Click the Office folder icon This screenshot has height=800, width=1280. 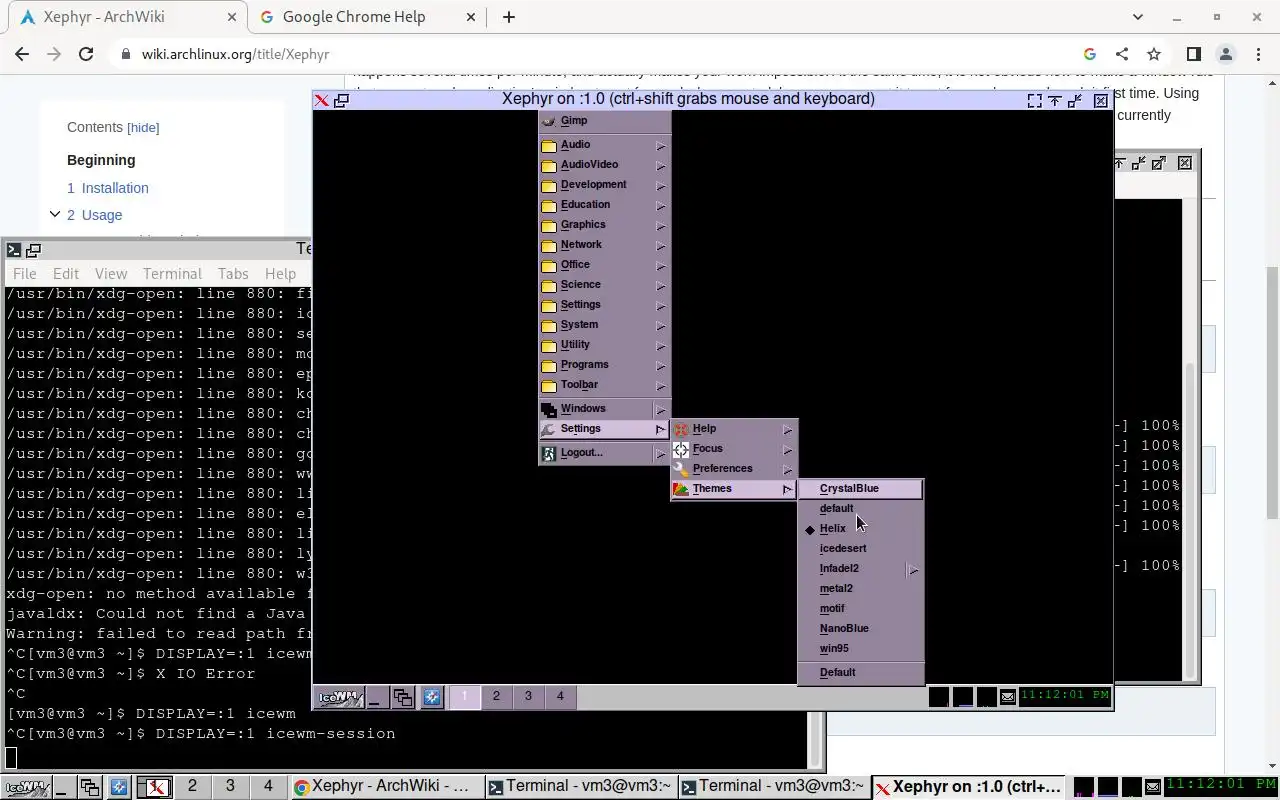[x=549, y=265]
